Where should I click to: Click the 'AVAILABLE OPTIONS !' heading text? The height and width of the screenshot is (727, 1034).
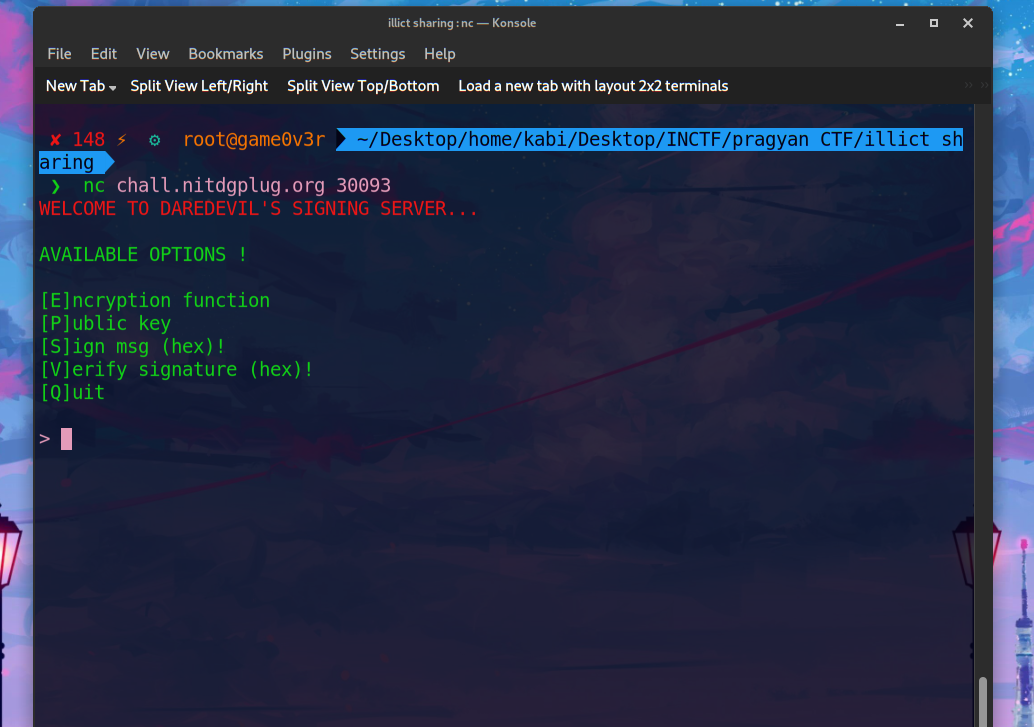coord(143,255)
